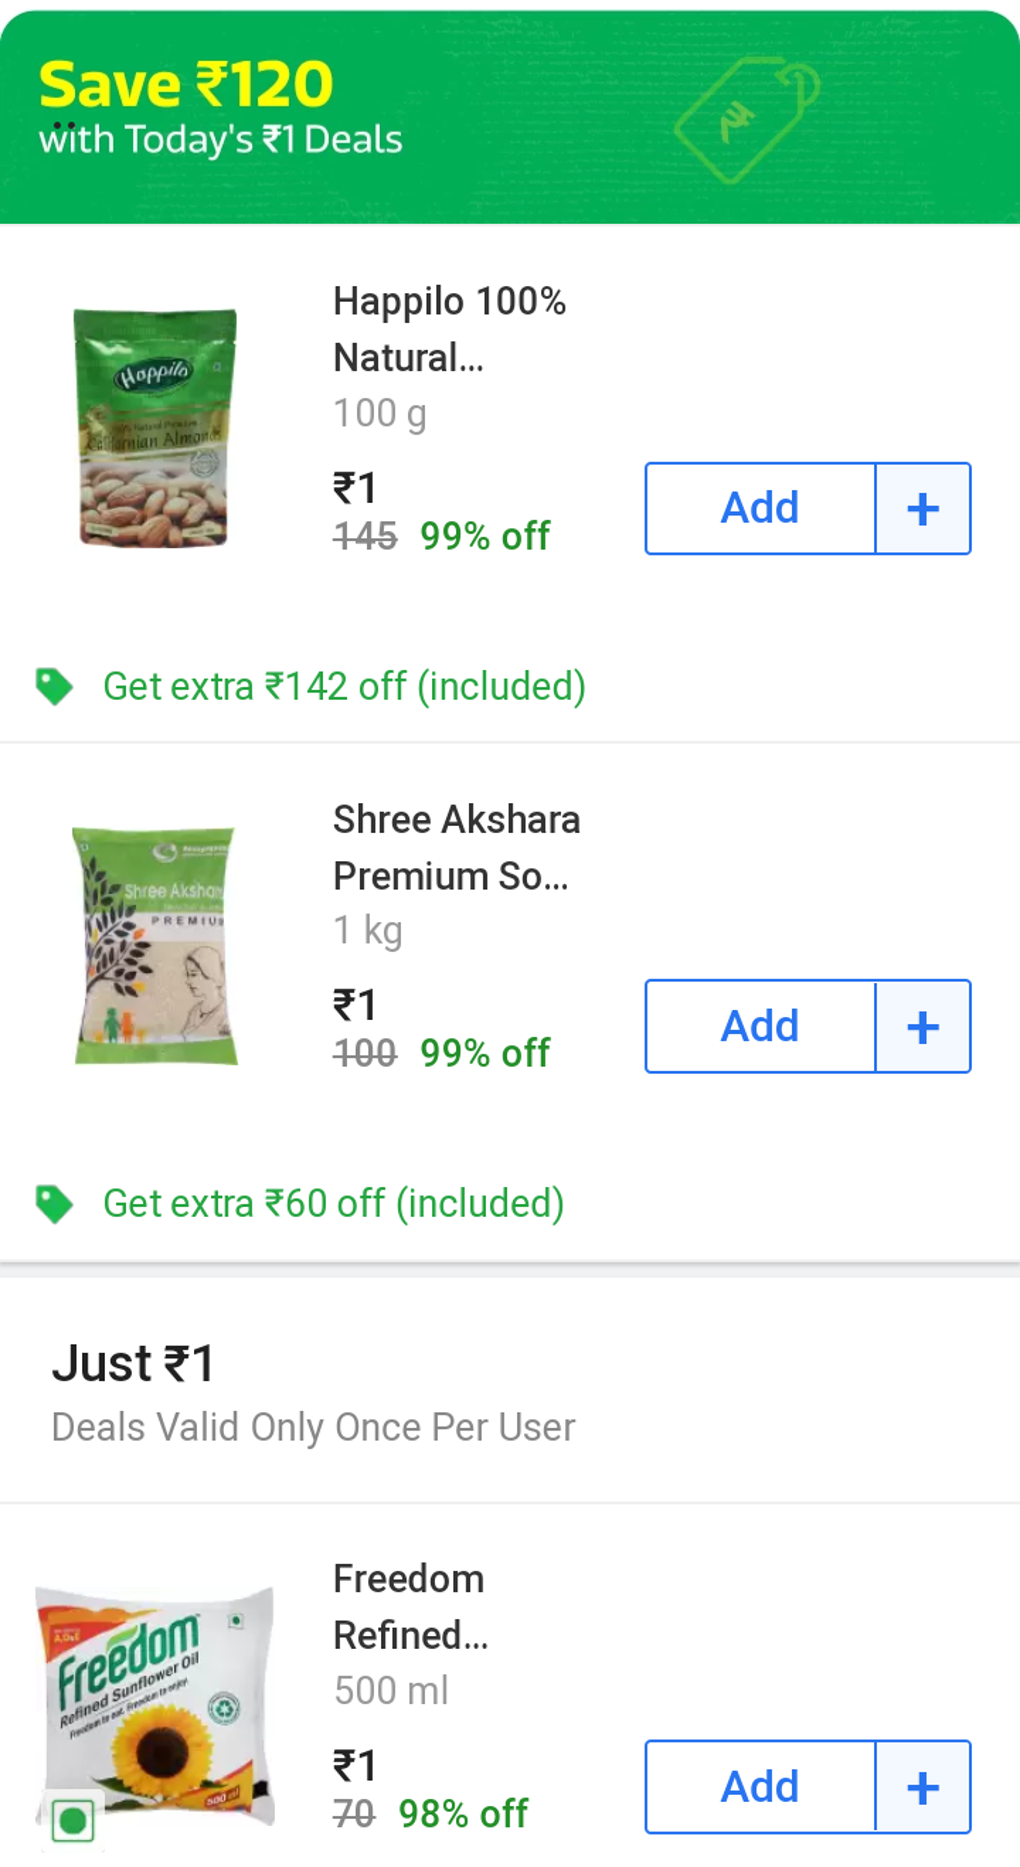Click plus stepper on Freedom oil
This screenshot has height=1867, width=1020.
point(922,1786)
